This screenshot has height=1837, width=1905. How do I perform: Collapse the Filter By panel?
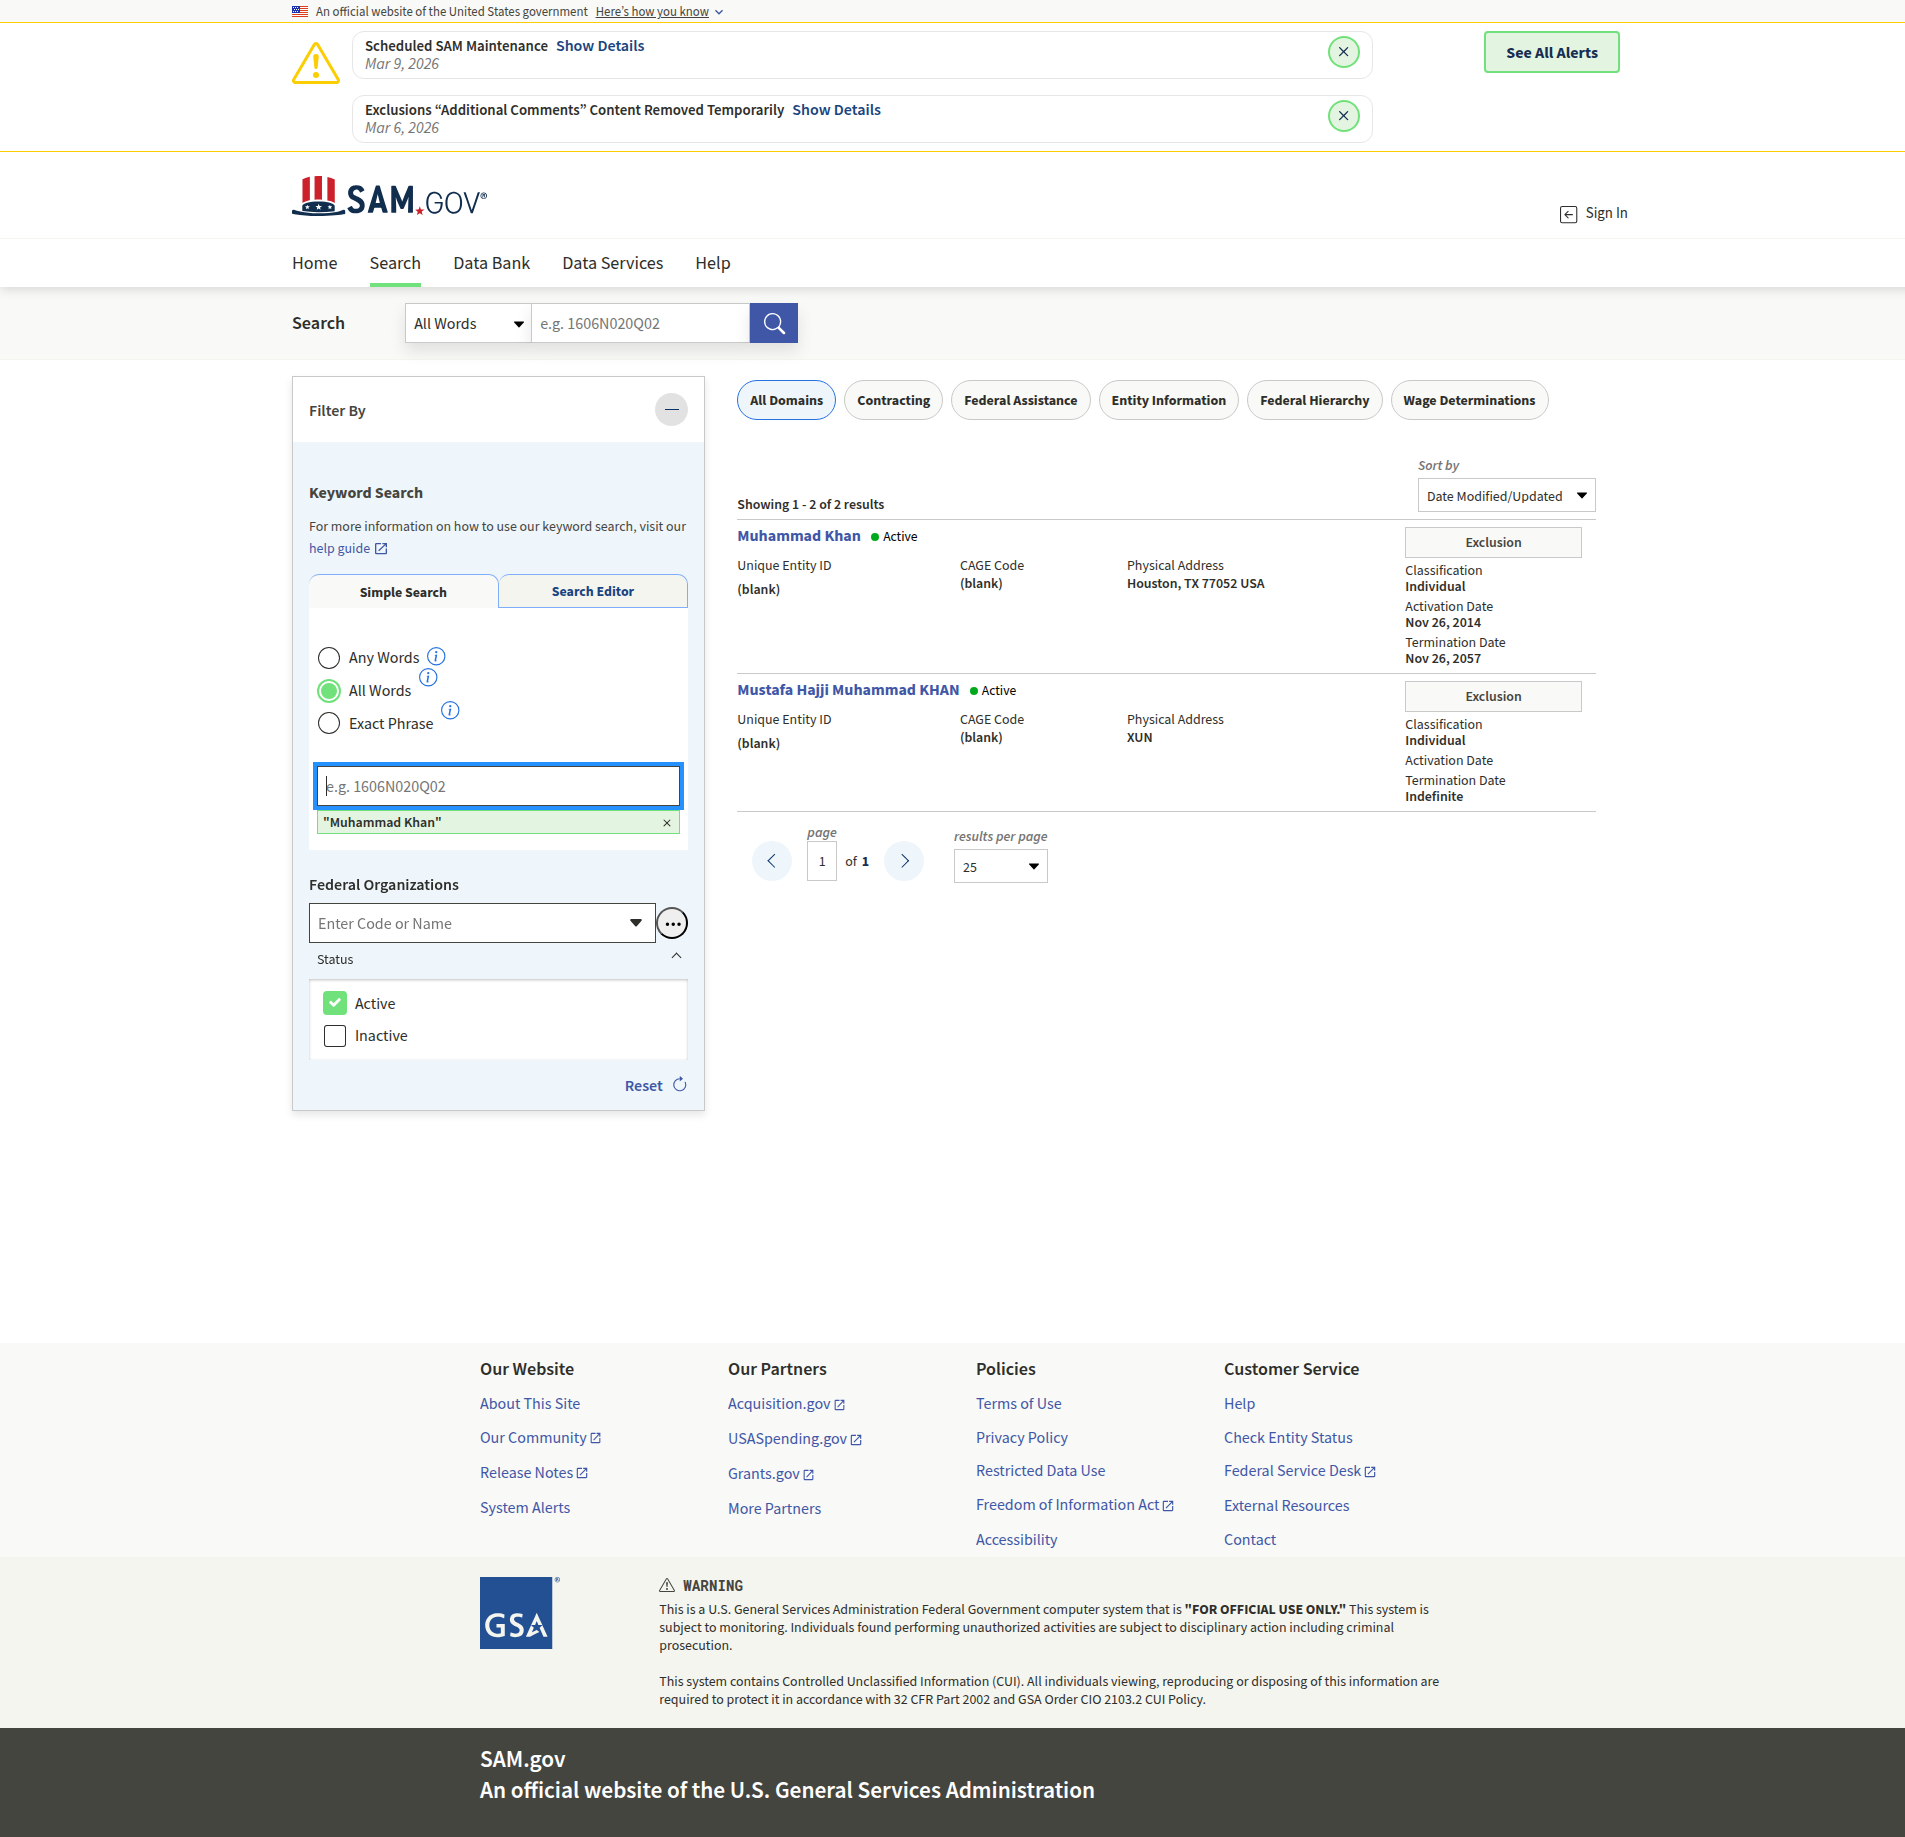click(x=671, y=410)
